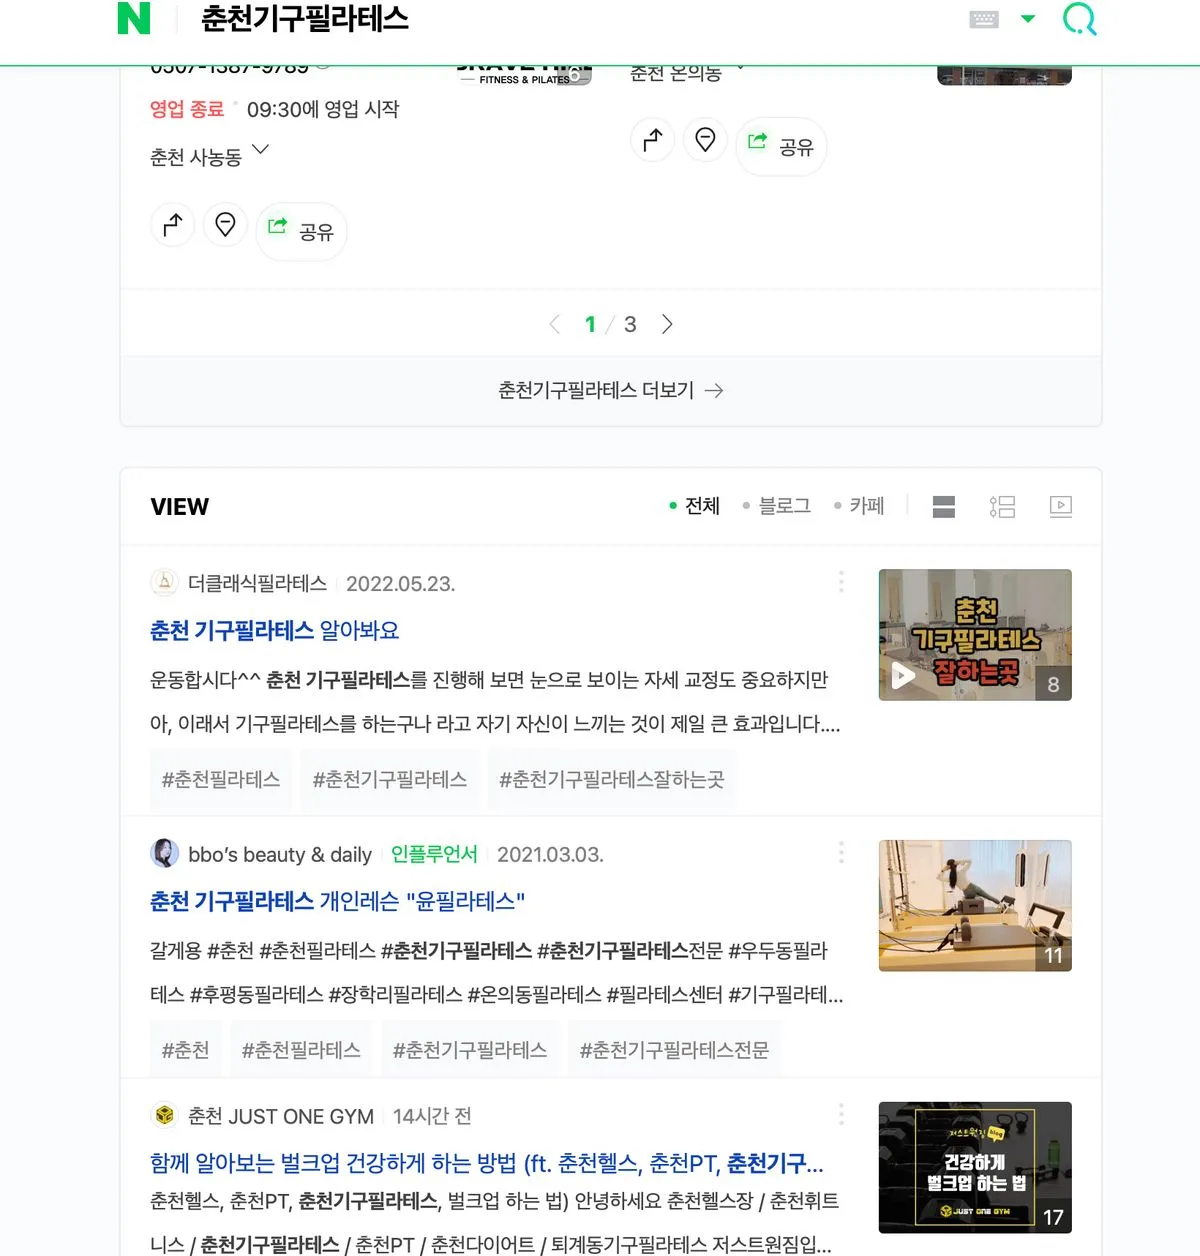Go to previous page of place results
The image size is (1200, 1256).
[x=555, y=324]
